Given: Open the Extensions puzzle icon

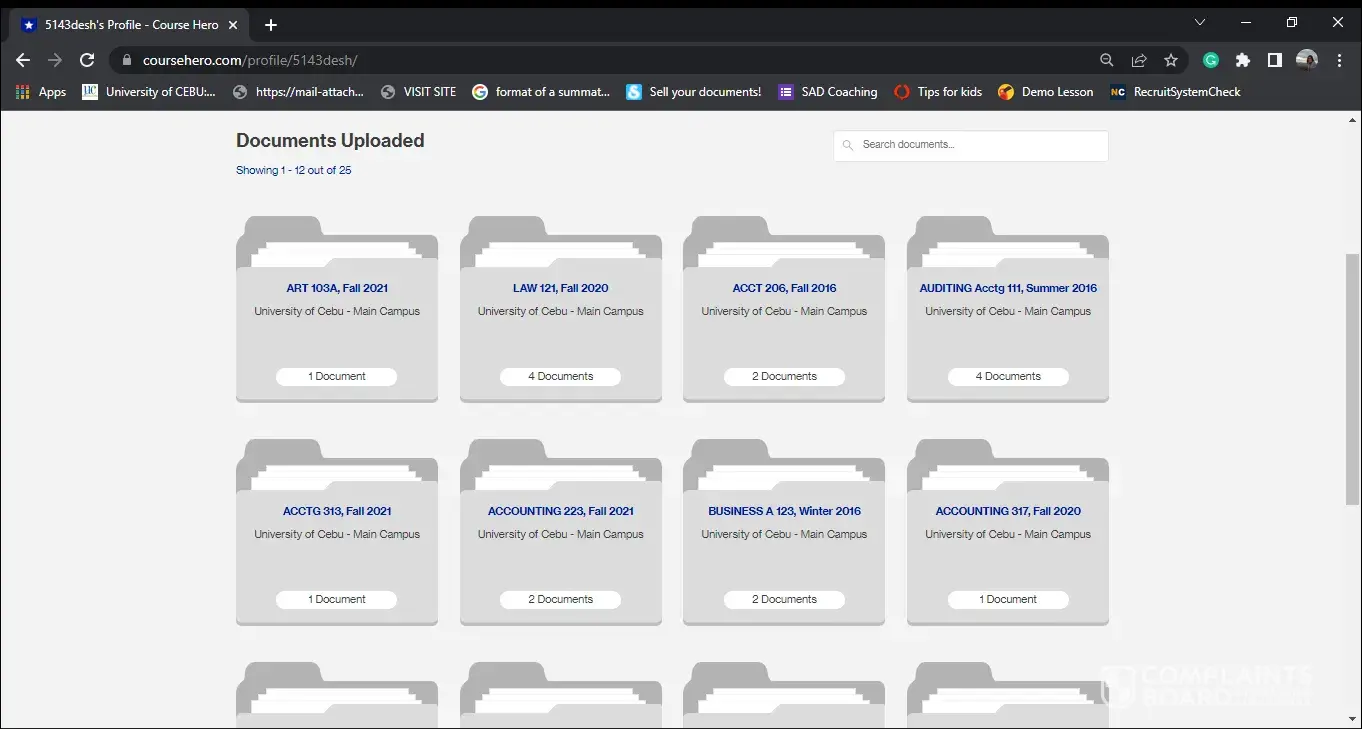Looking at the screenshot, I should click(1242, 60).
